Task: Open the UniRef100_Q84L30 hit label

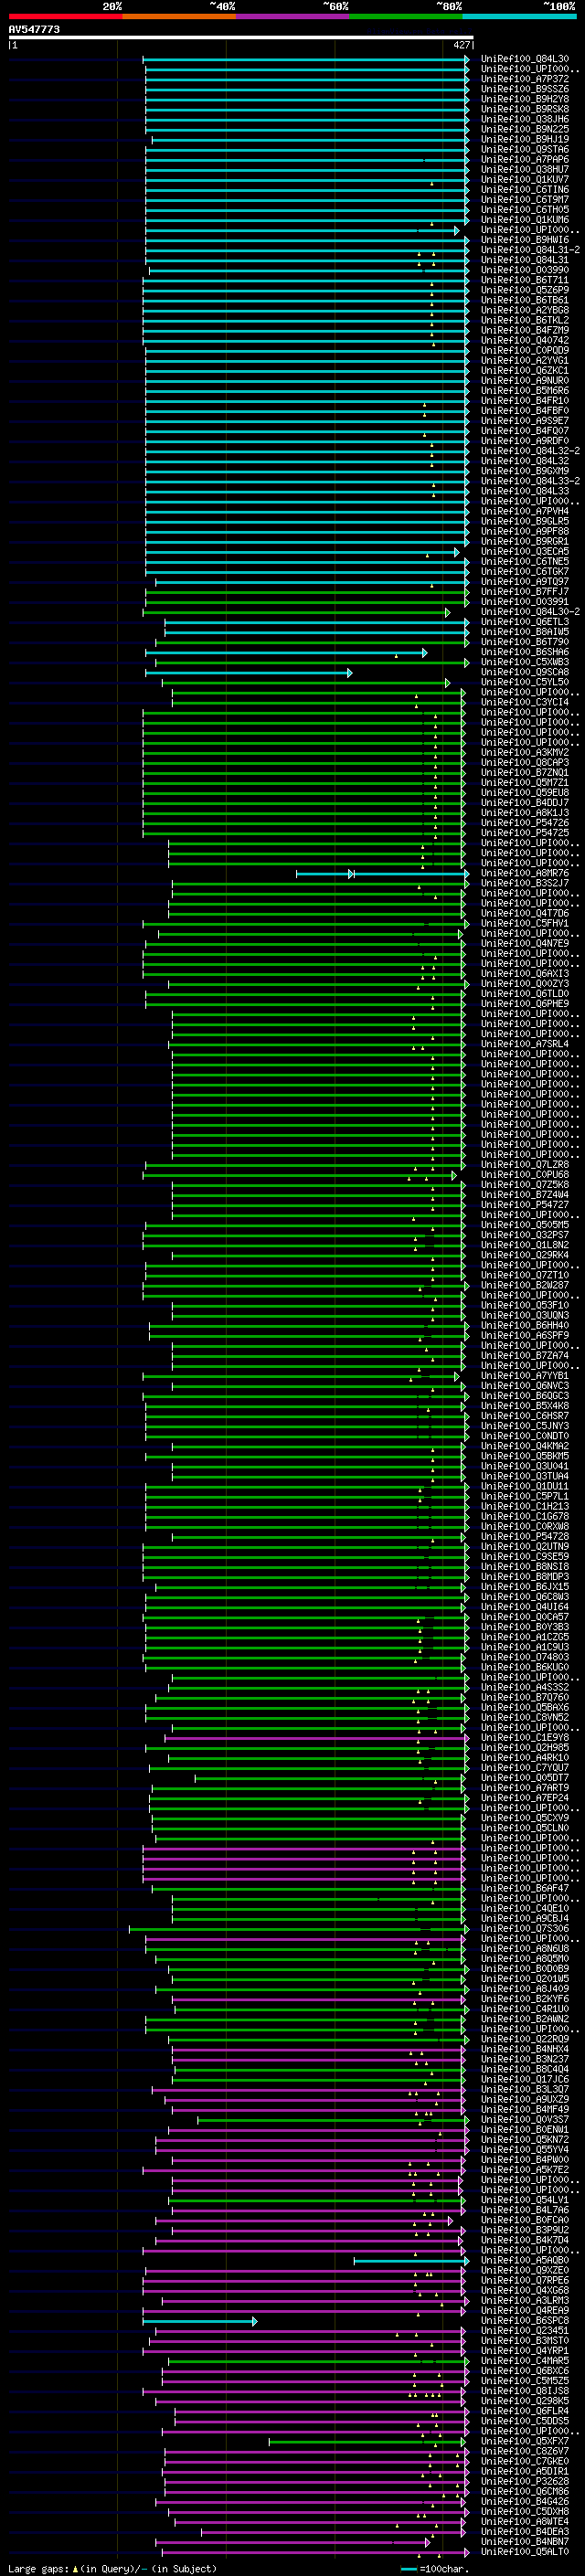Action: click(x=525, y=59)
